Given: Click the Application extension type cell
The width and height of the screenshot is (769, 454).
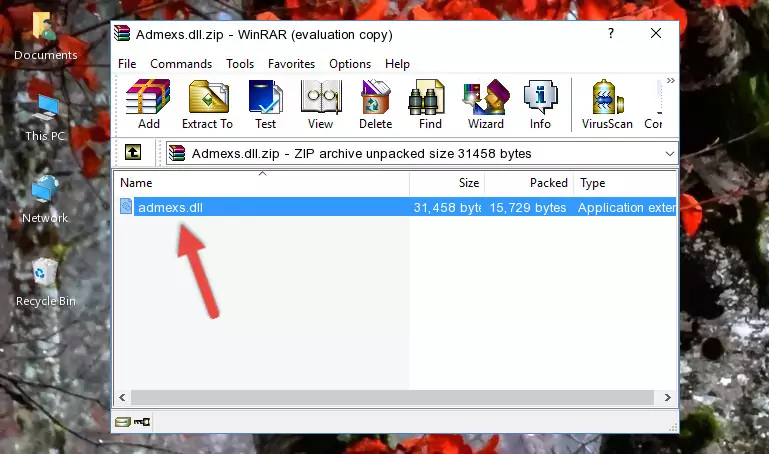Looking at the screenshot, I should [x=627, y=207].
